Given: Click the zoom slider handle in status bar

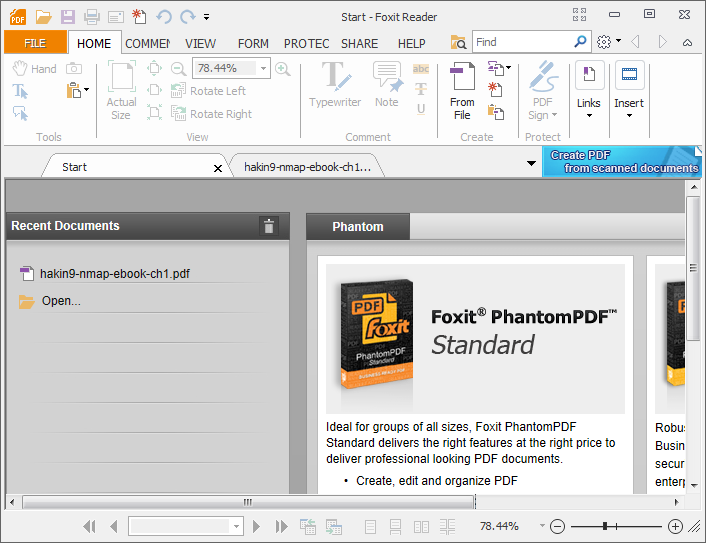Looking at the screenshot, I should pos(605,526).
